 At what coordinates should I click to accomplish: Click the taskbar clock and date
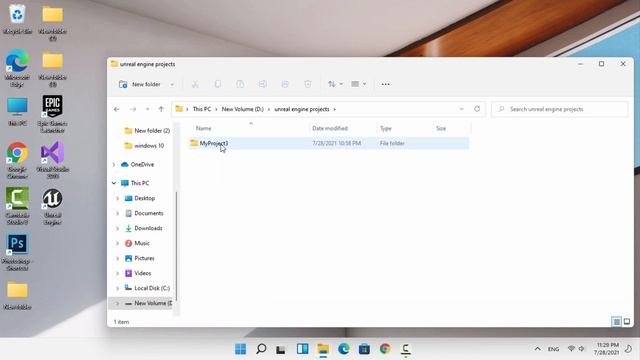click(x=607, y=349)
